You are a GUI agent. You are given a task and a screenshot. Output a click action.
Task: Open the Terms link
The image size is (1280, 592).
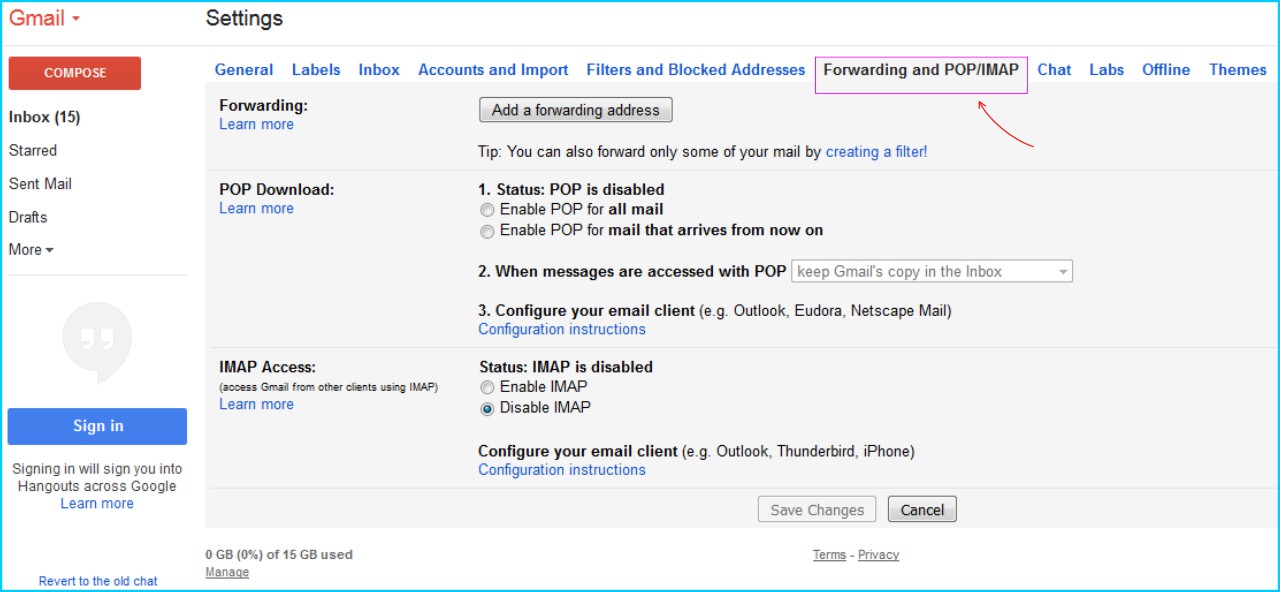click(x=829, y=555)
